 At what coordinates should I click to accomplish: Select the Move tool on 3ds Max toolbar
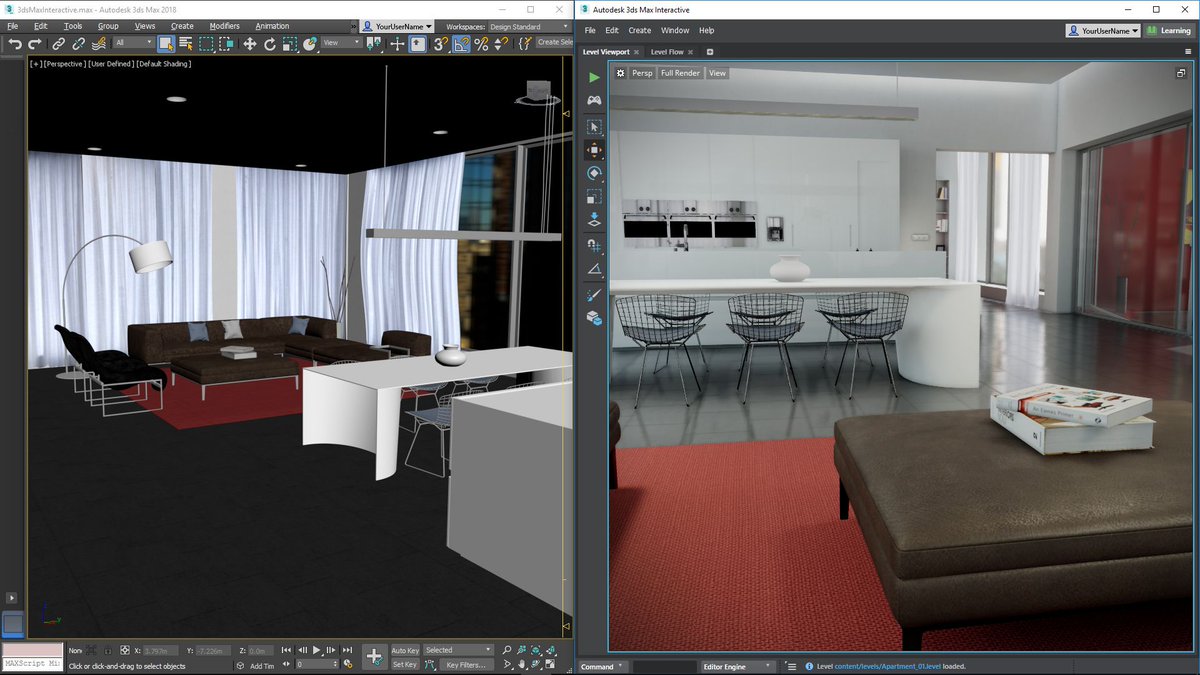(250, 45)
